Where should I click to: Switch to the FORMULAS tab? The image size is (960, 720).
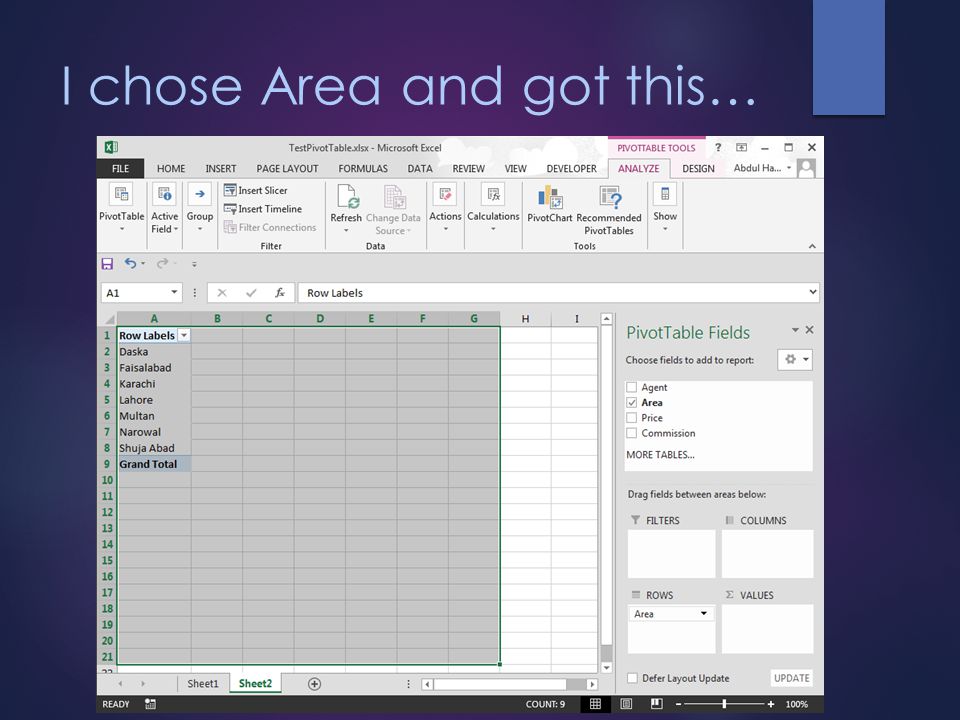coord(363,168)
